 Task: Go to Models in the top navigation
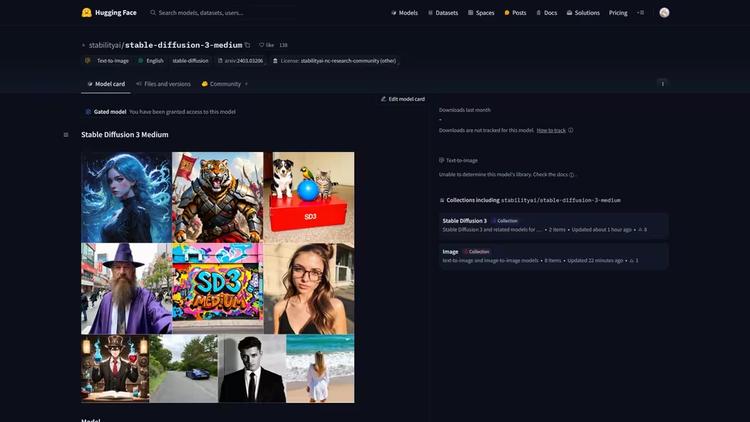(x=405, y=13)
